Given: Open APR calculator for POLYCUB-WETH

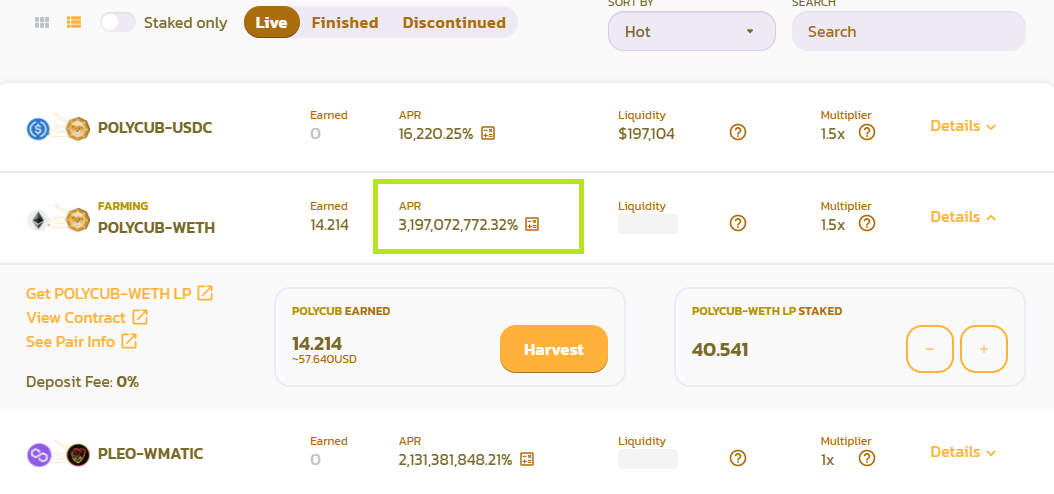Looking at the screenshot, I should point(532,224).
